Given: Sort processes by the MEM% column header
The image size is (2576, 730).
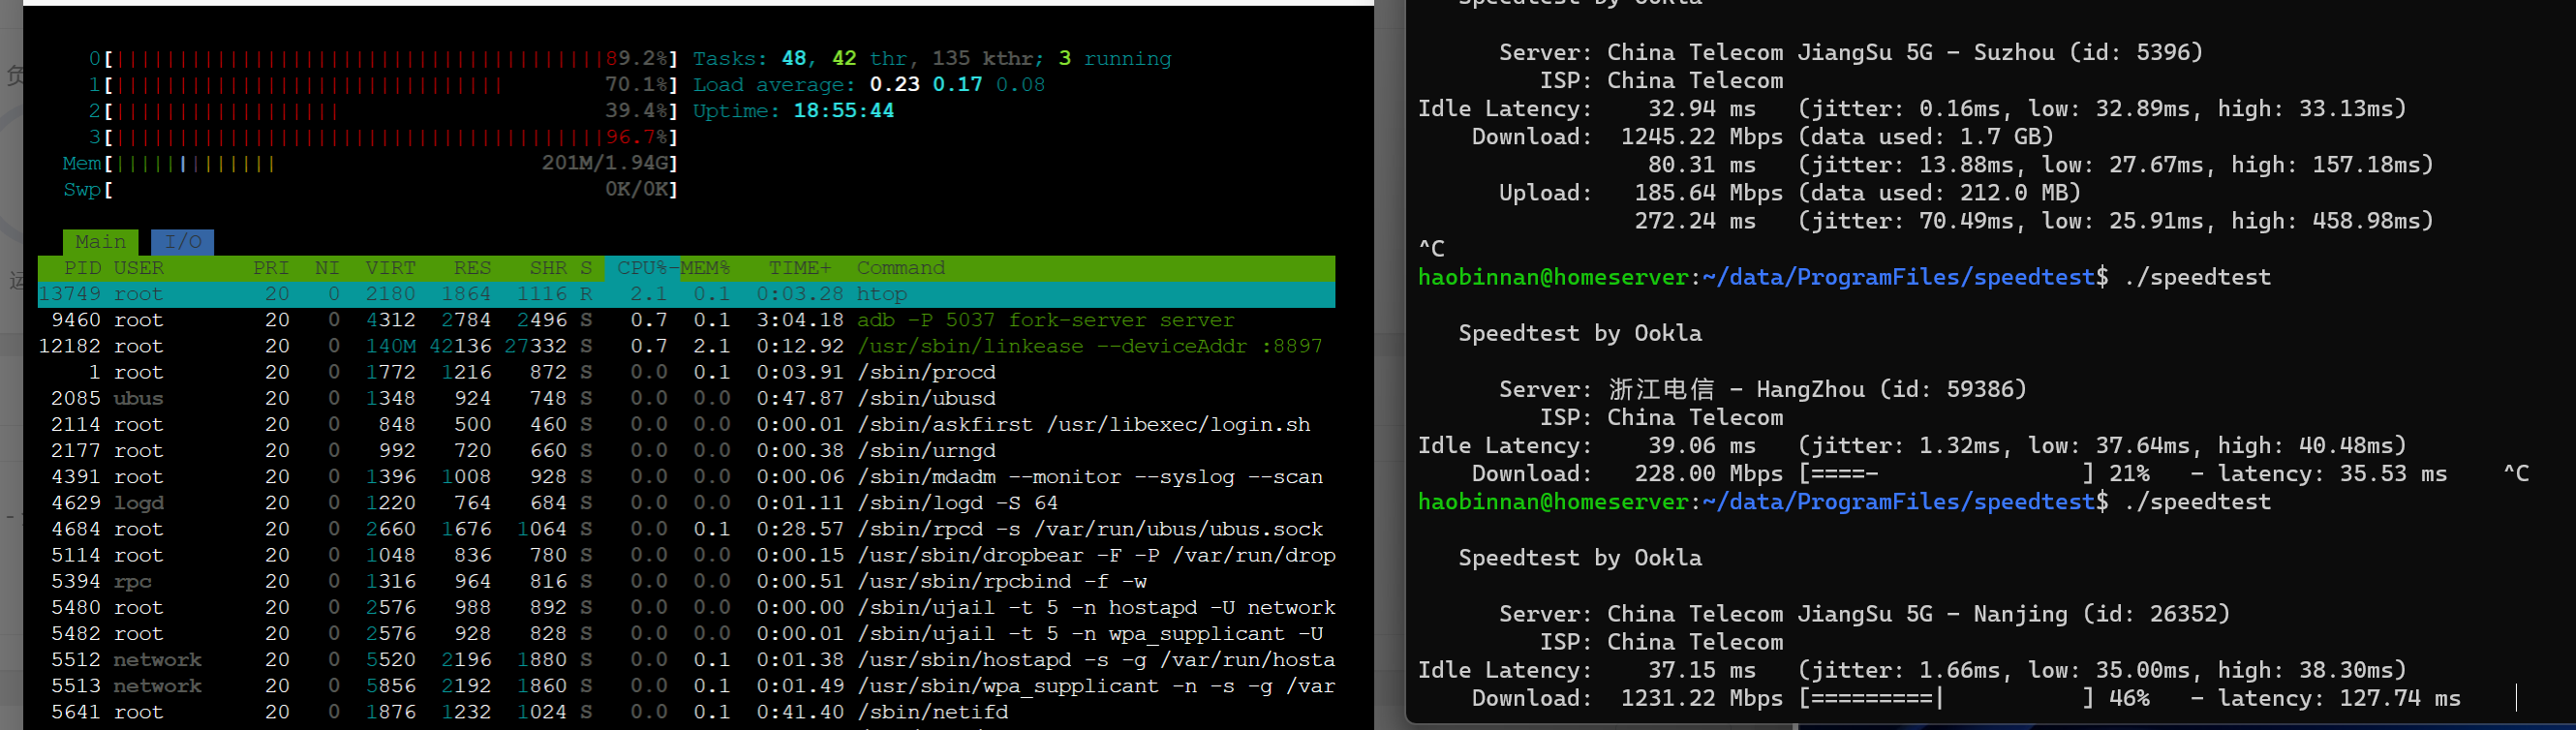Looking at the screenshot, I should point(705,268).
